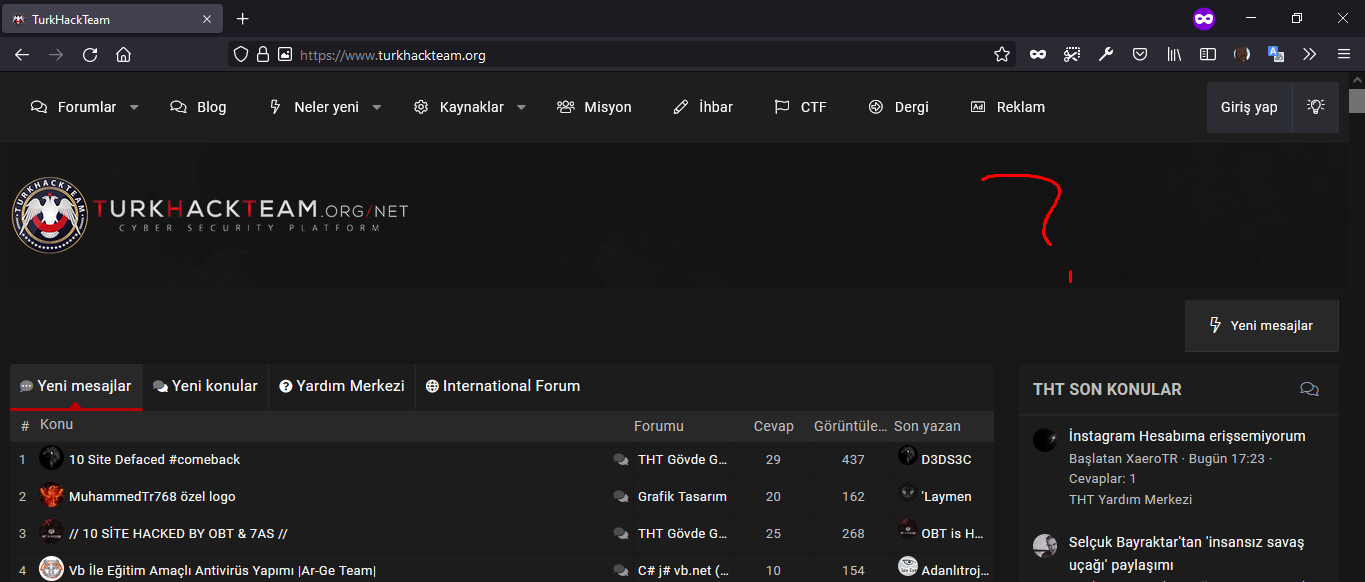This screenshot has width=1365, height=582.
Task: Click the Cevap column header
Action: (x=774, y=426)
